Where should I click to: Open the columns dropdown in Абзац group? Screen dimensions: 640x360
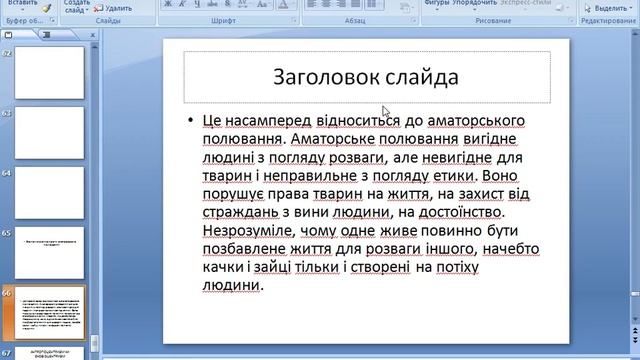373,4
